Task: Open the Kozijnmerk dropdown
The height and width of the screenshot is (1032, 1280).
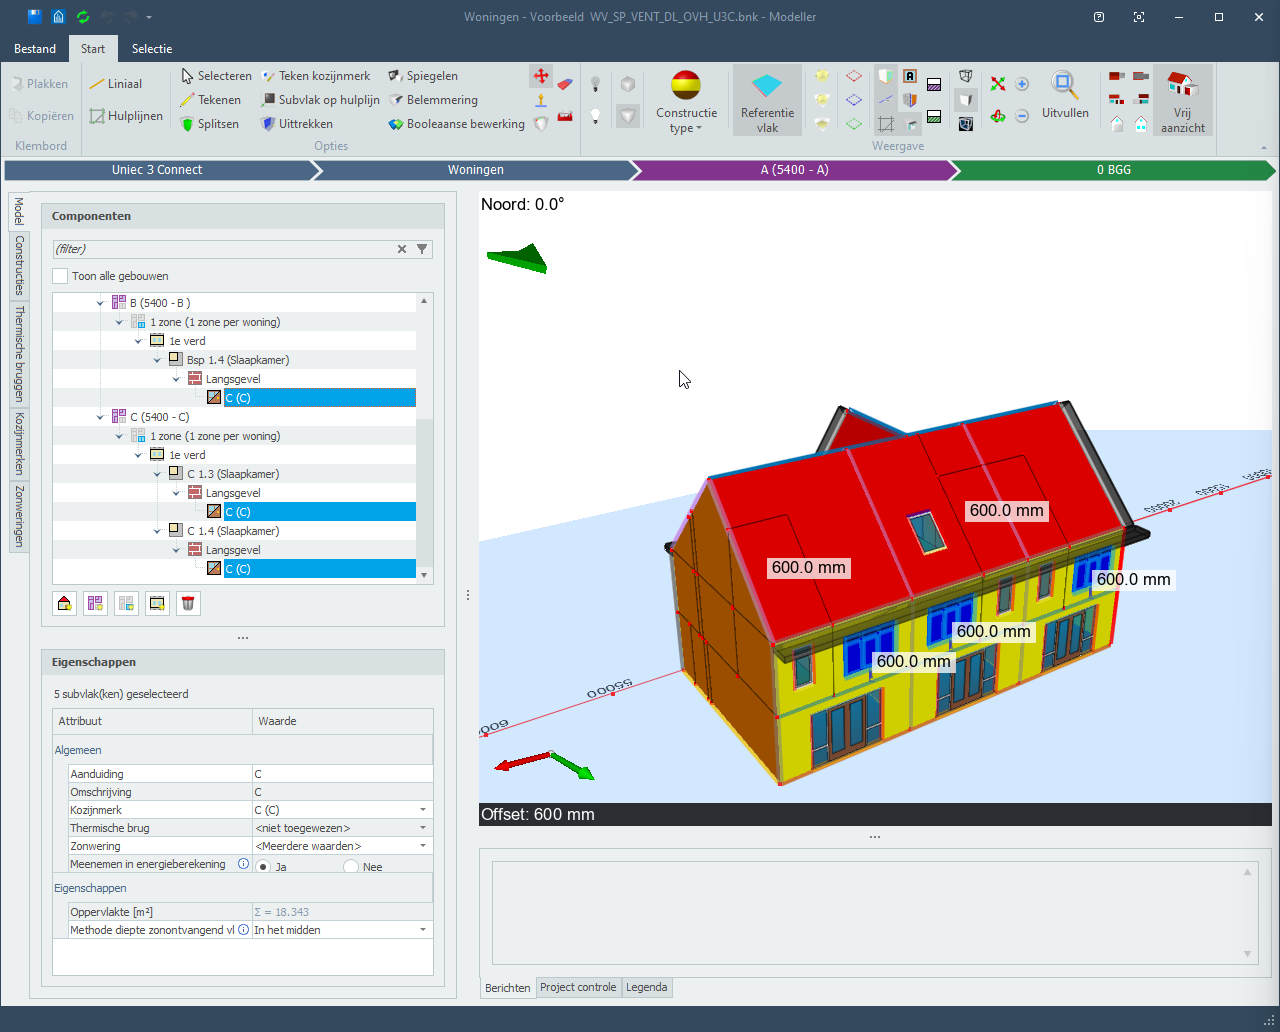Action: [x=422, y=810]
